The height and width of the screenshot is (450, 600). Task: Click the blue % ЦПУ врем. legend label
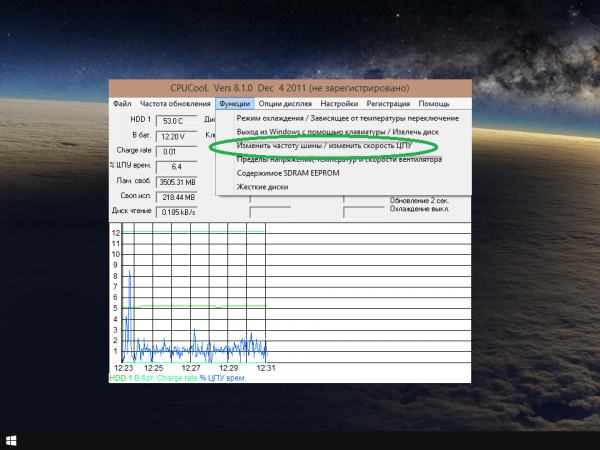tap(223, 378)
